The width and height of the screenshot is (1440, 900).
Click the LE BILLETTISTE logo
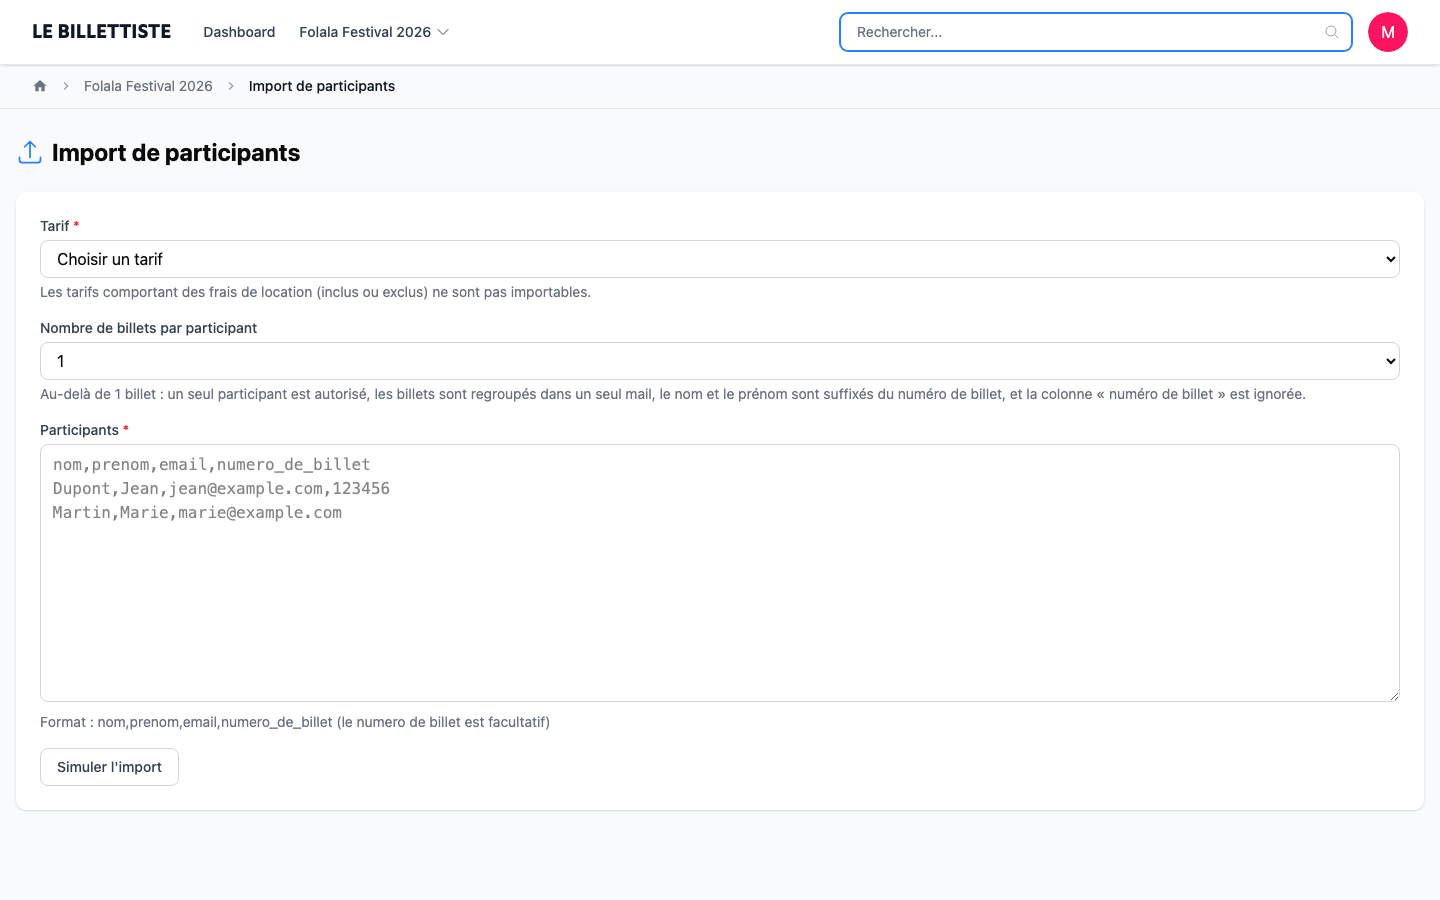(101, 32)
